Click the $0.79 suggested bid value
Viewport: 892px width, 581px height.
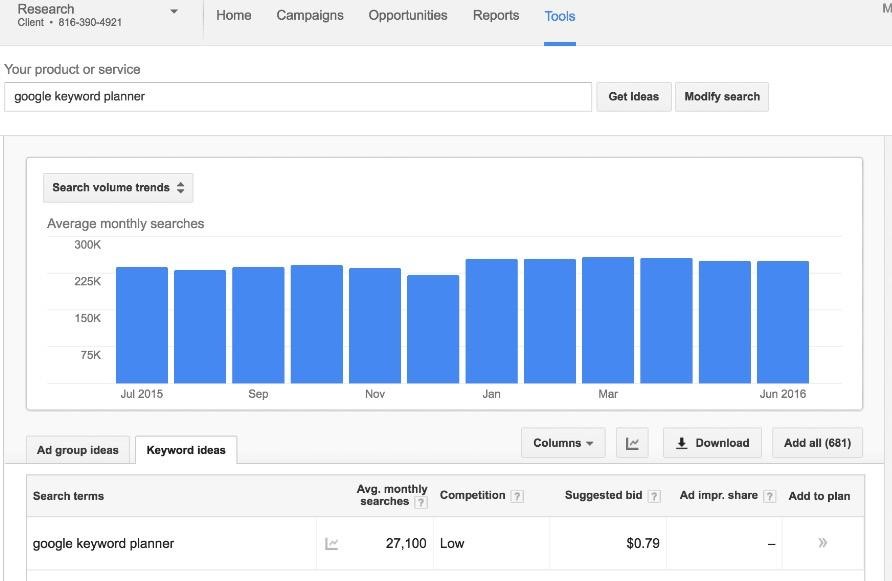tap(643, 543)
